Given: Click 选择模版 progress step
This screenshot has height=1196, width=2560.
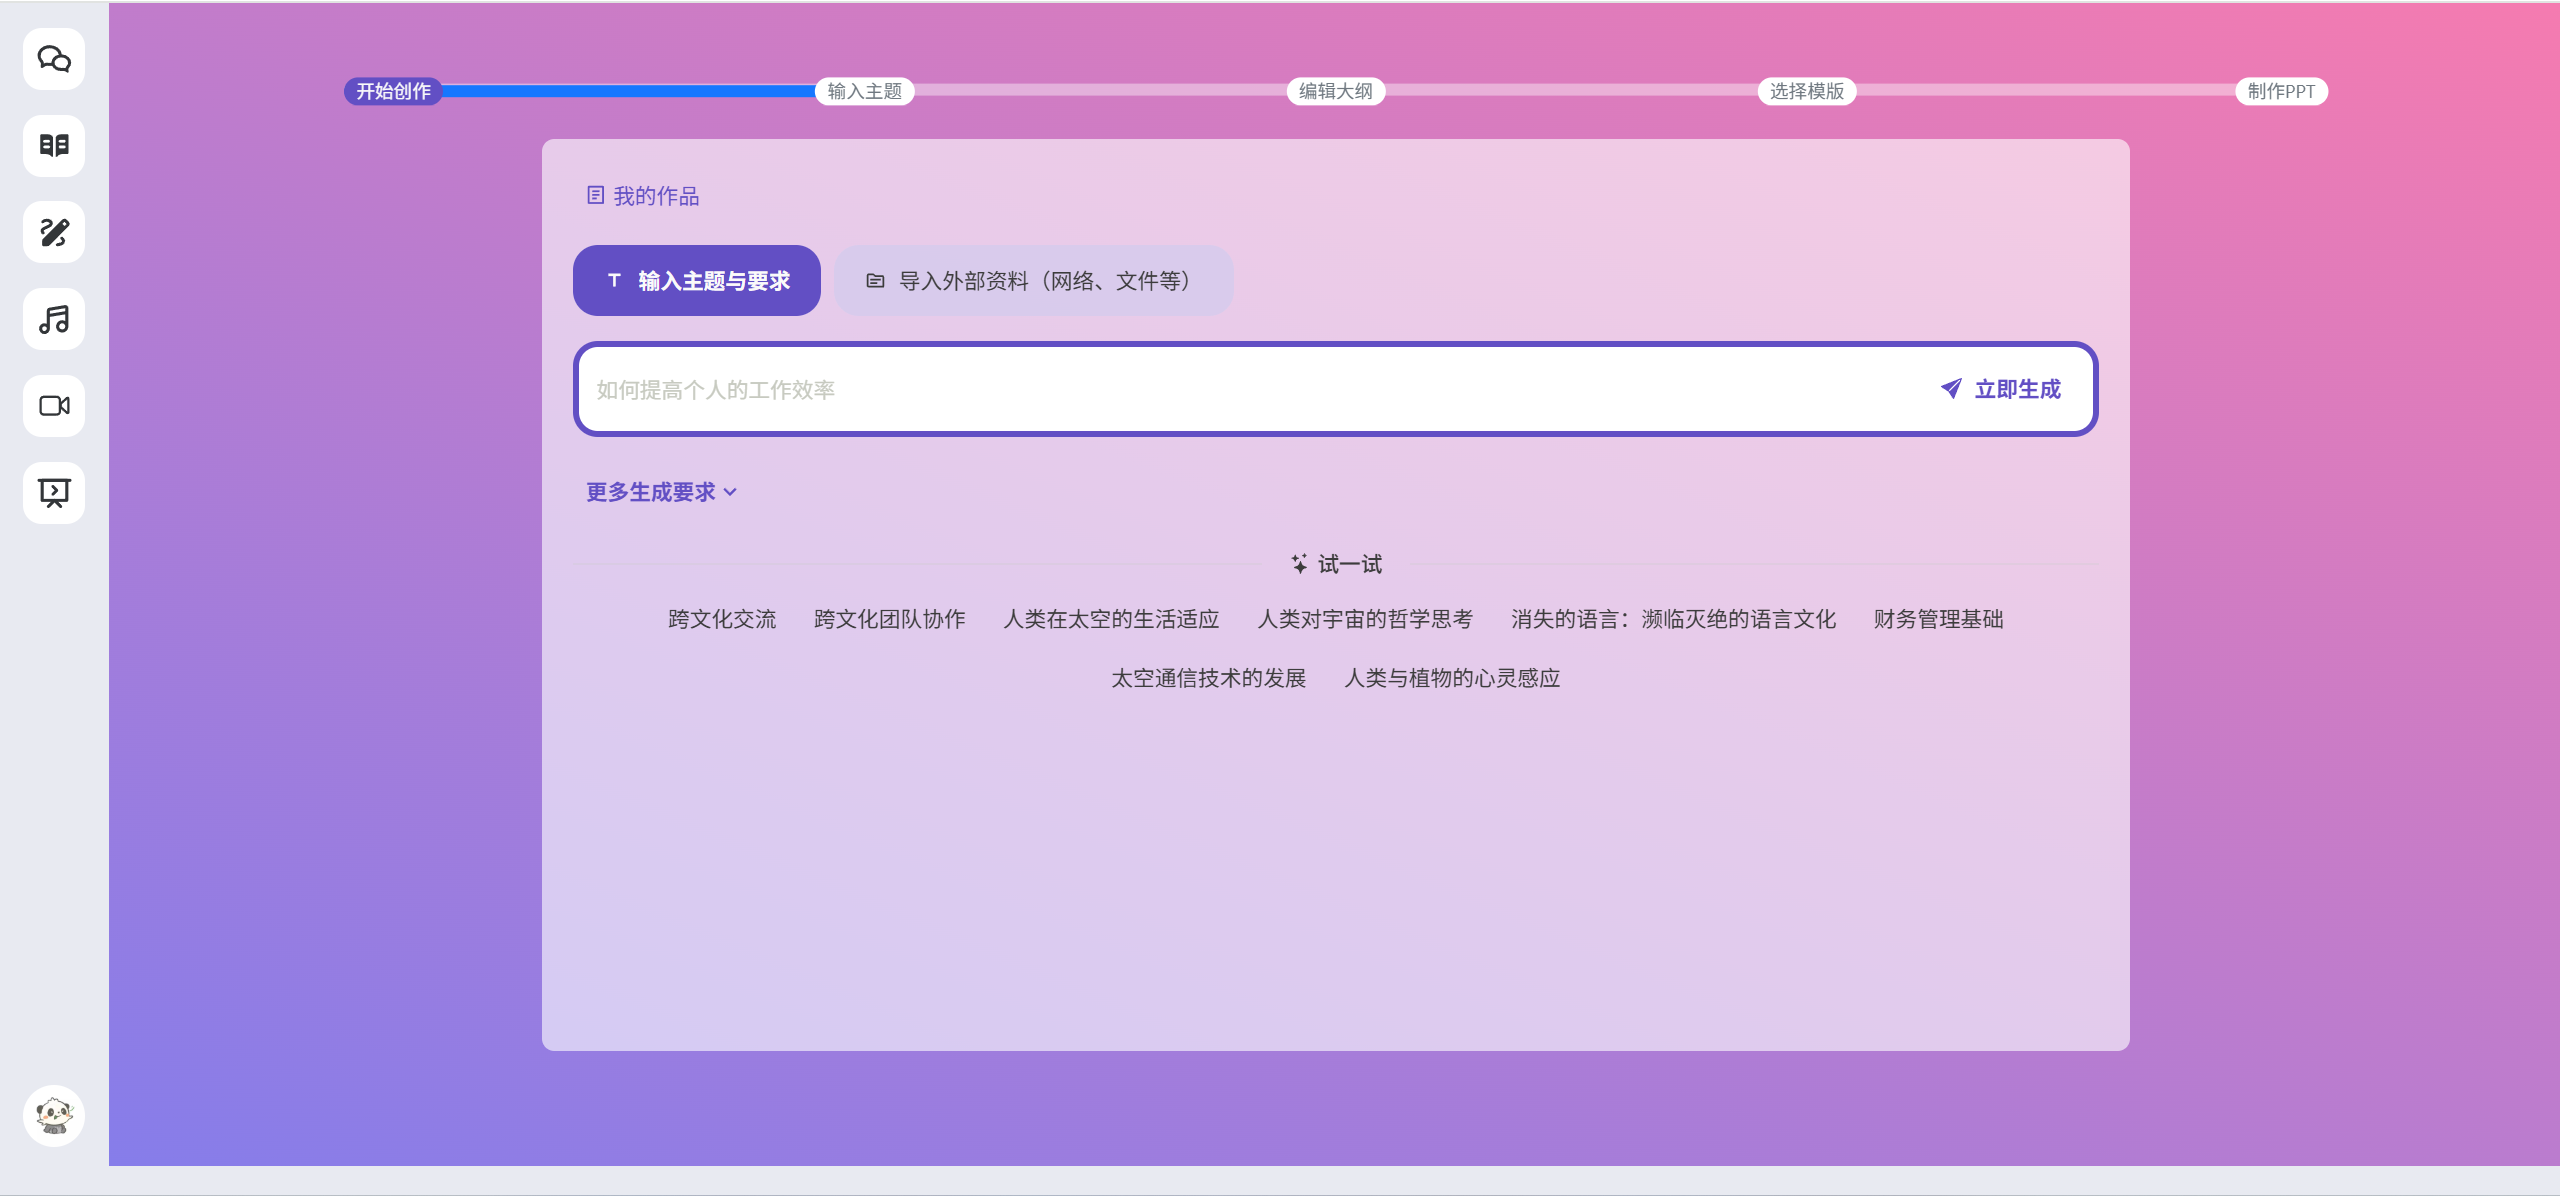Looking at the screenshot, I should coord(1806,92).
